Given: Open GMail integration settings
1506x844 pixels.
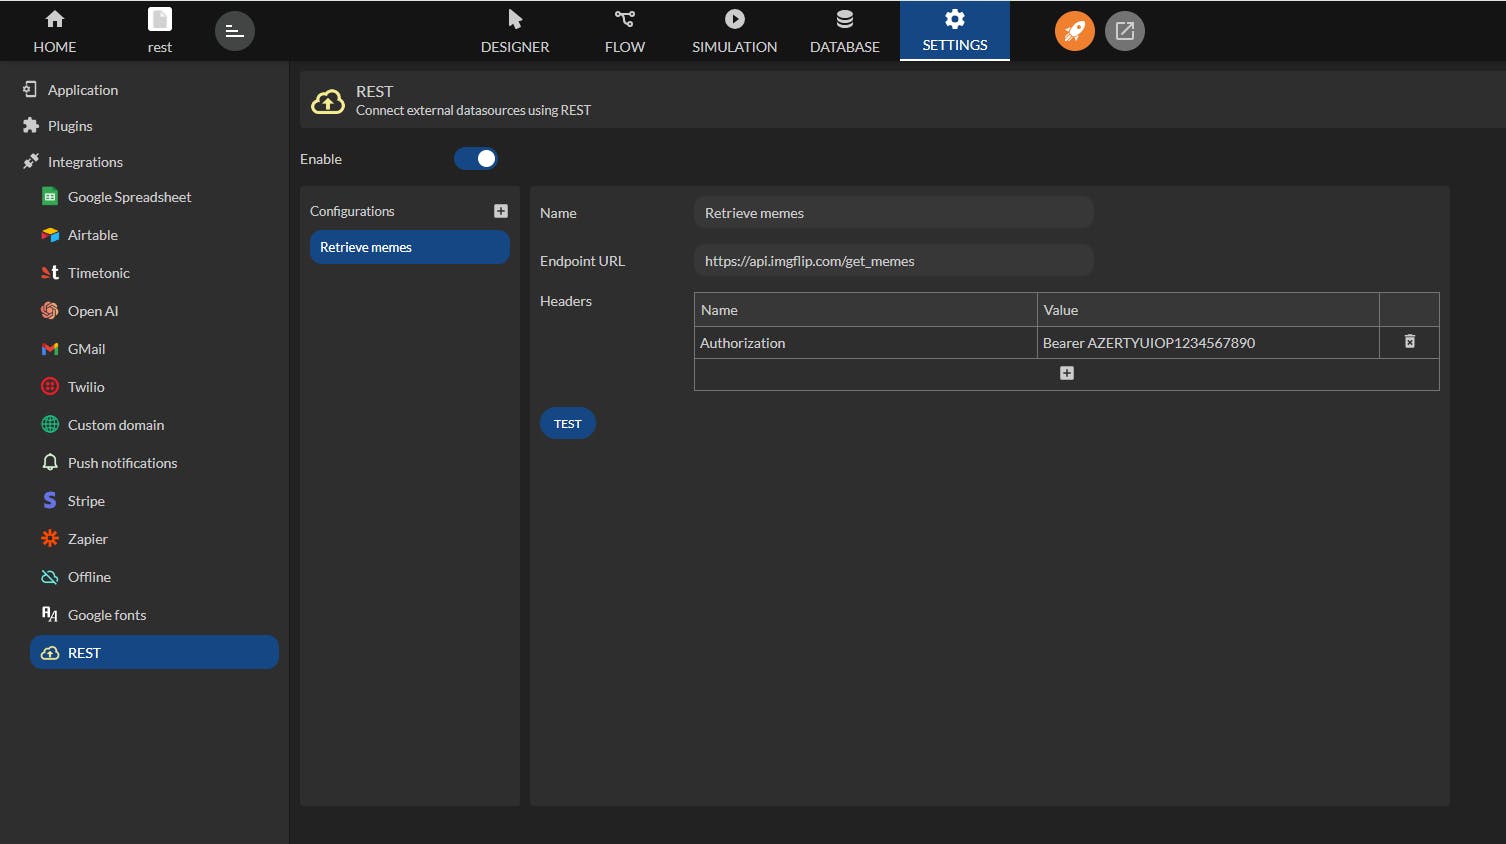Looking at the screenshot, I should [x=155, y=349].
